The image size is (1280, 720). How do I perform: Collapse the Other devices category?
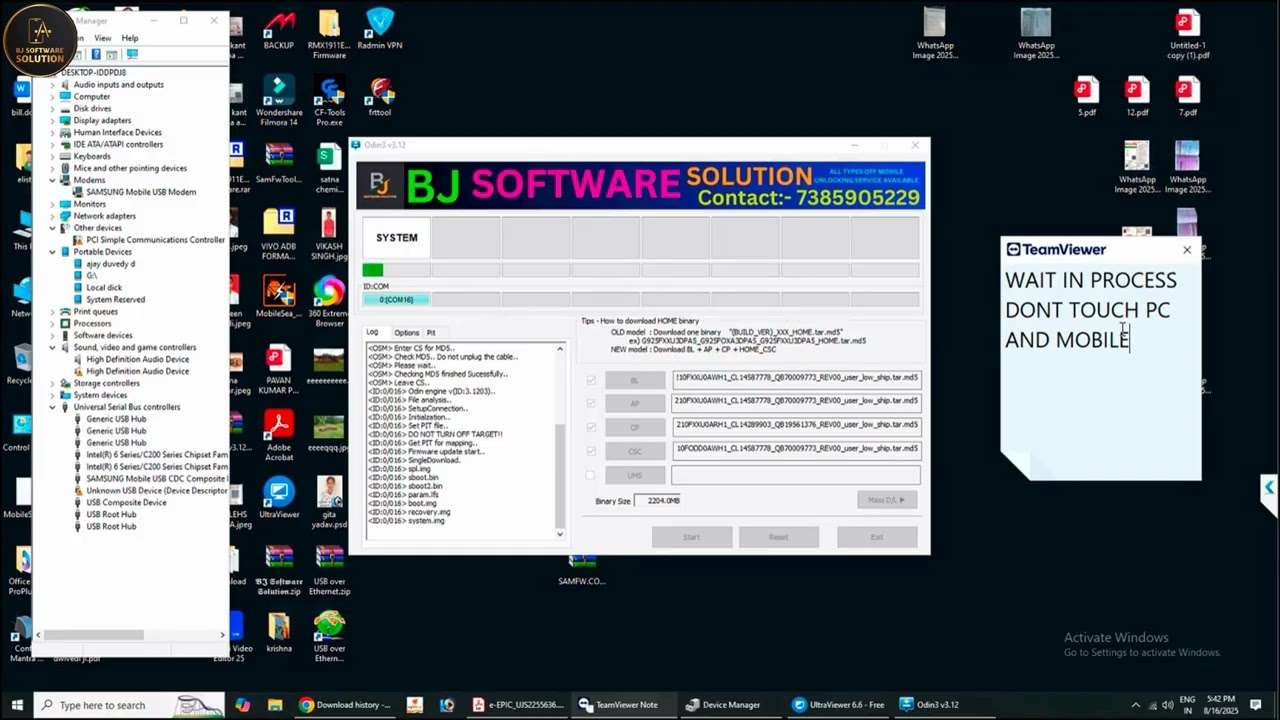(53, 228)
